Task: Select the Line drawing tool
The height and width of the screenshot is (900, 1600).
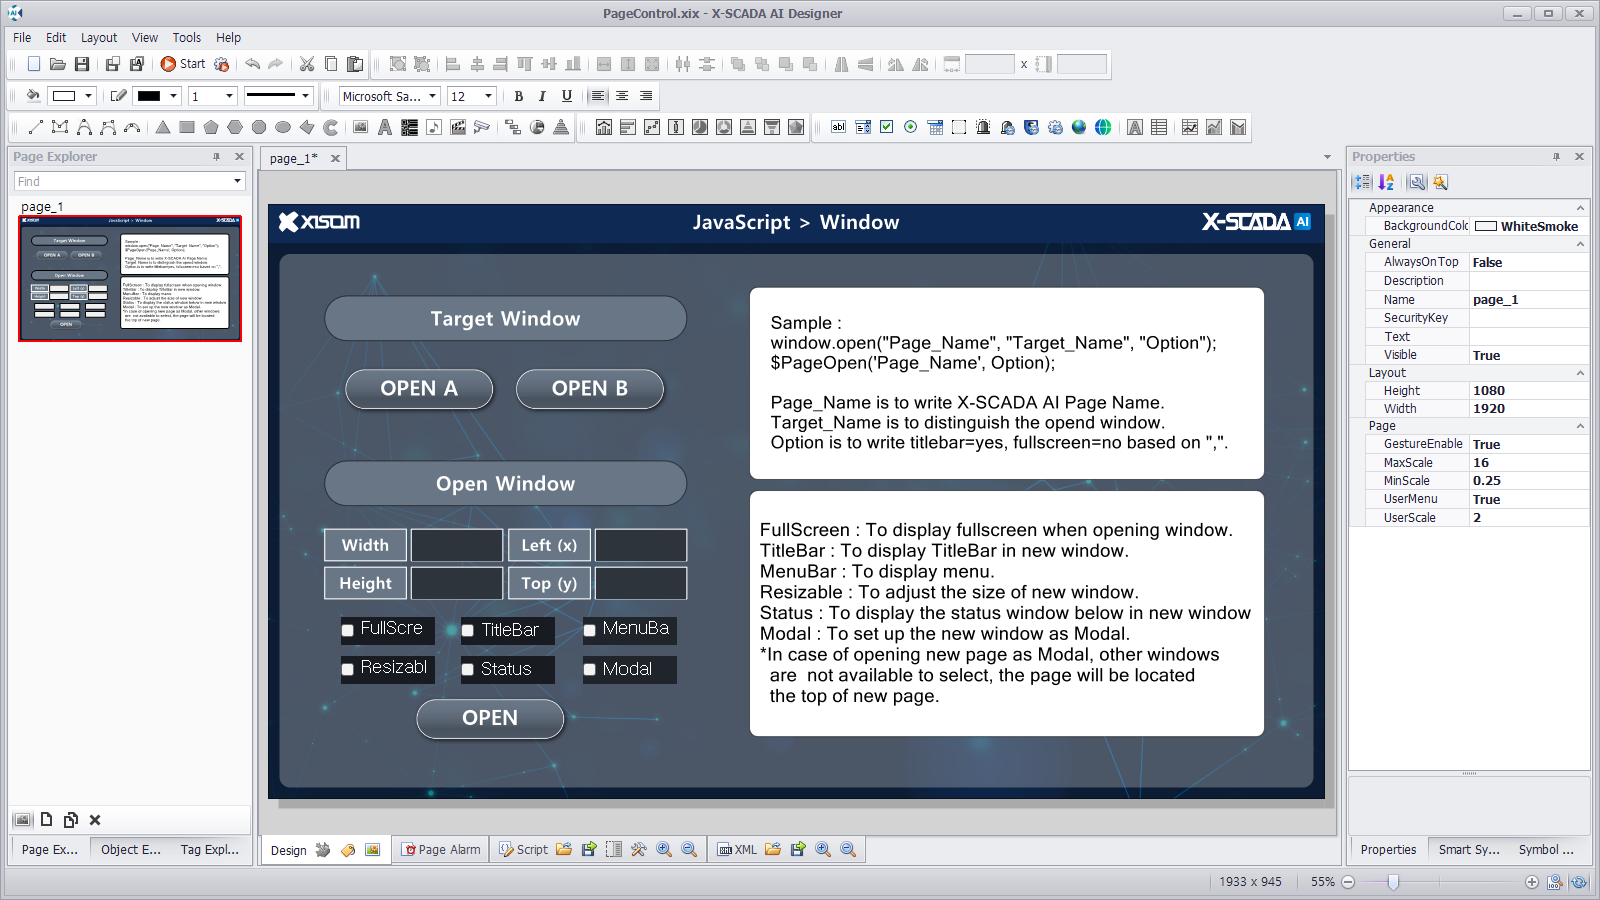Action: tap(36, 127)
